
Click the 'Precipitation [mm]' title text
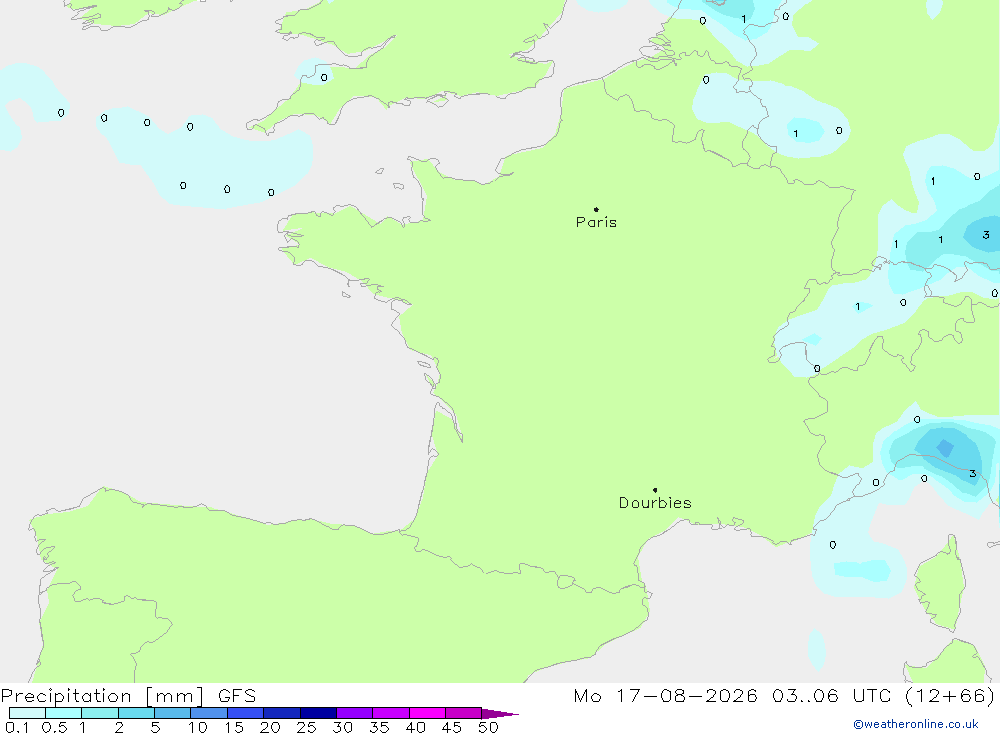[x=103, y=696]
